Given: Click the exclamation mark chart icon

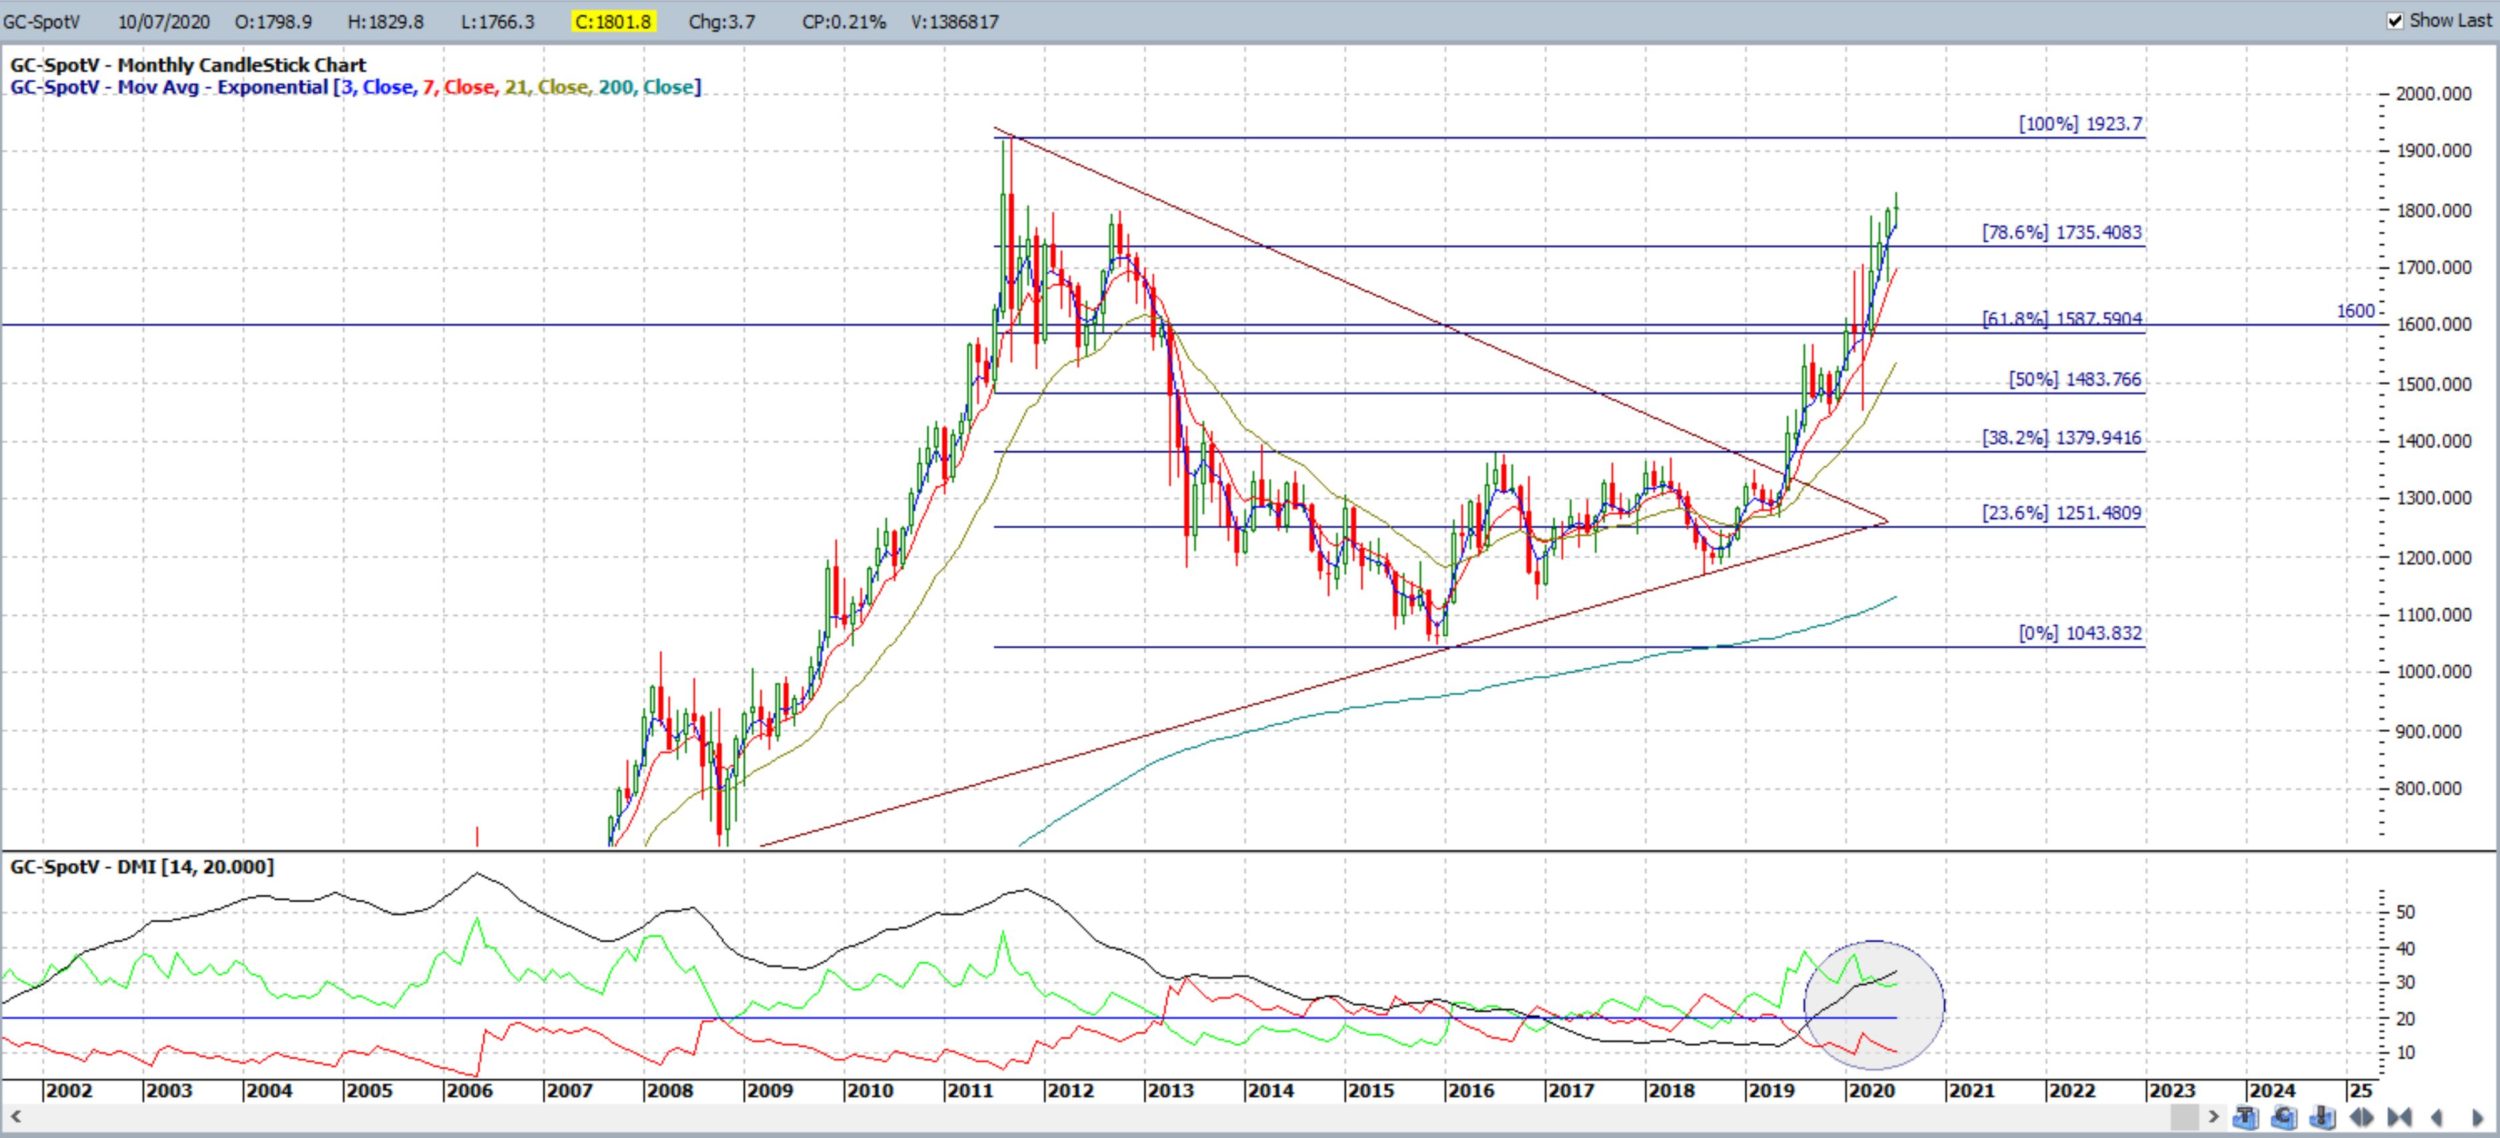Looking at the screenshot, I should tap(2322, 1117).
